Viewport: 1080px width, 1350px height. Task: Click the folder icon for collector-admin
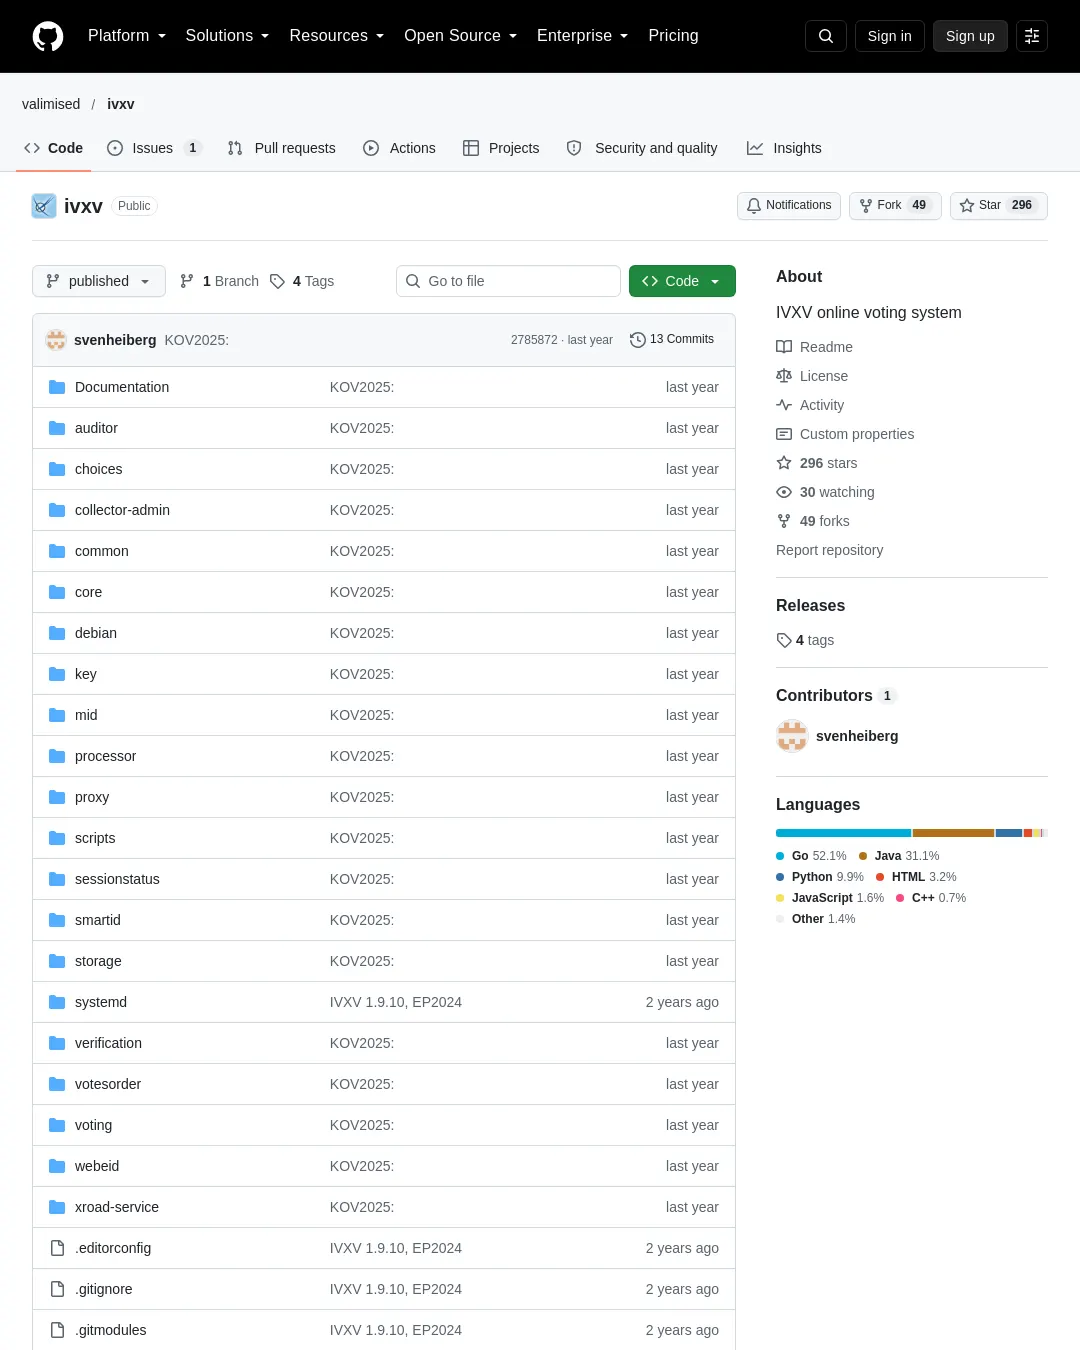(57, 510)
